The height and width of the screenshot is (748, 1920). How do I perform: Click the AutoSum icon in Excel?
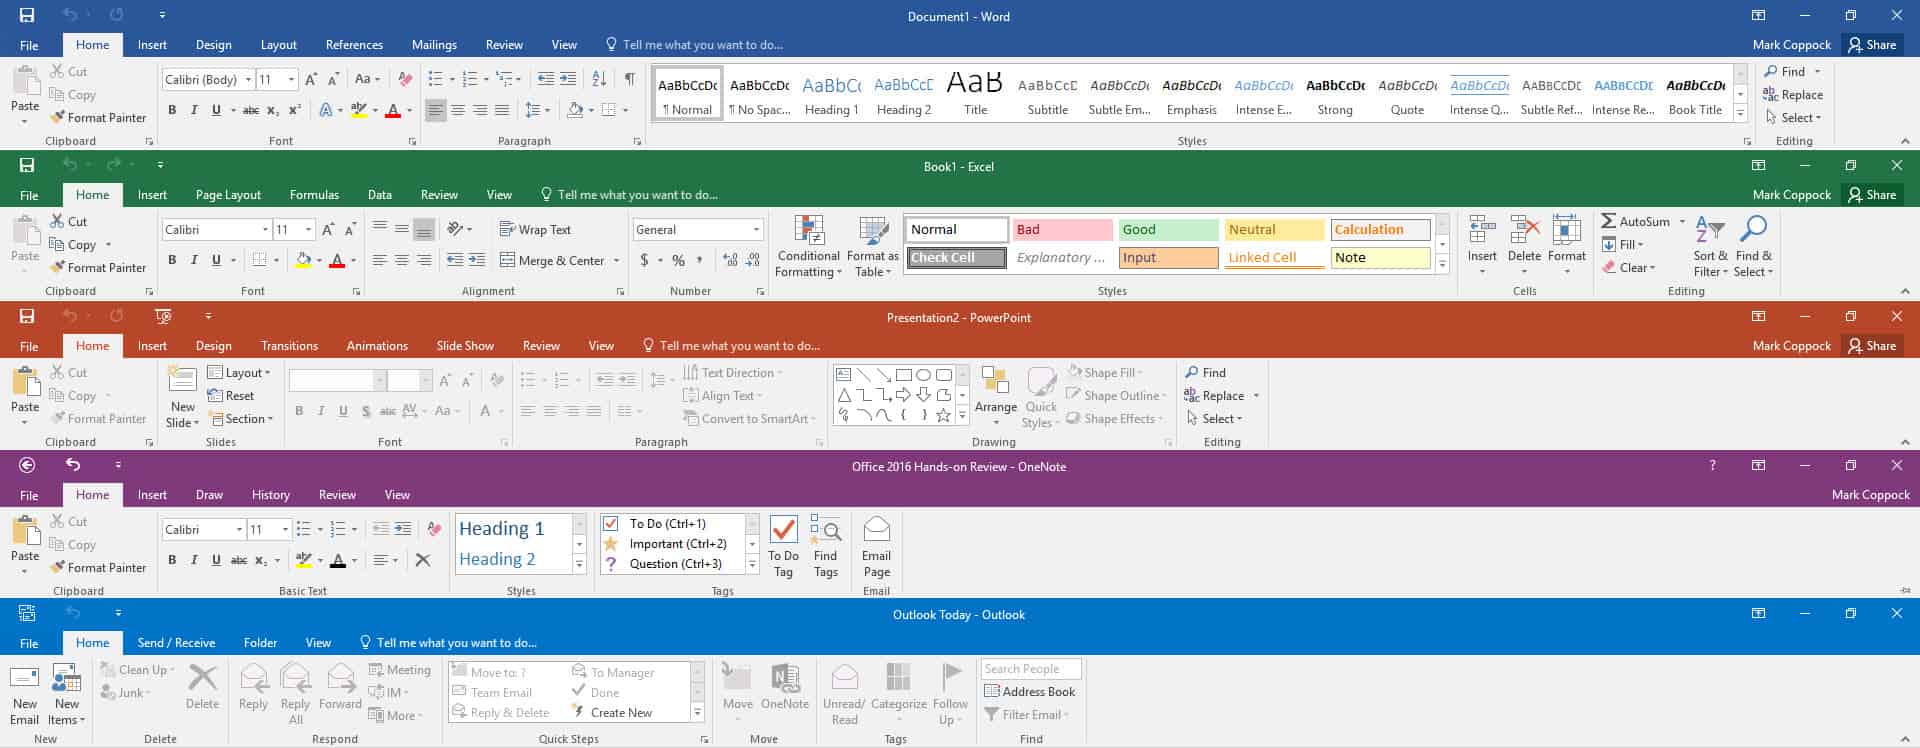[1609, 221]
